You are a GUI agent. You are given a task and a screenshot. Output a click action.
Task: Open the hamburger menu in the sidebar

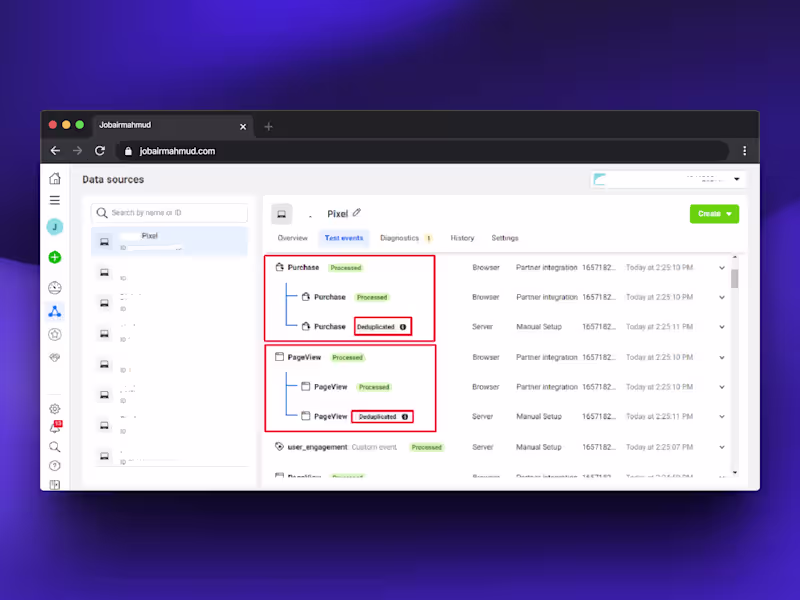point(55,201)
